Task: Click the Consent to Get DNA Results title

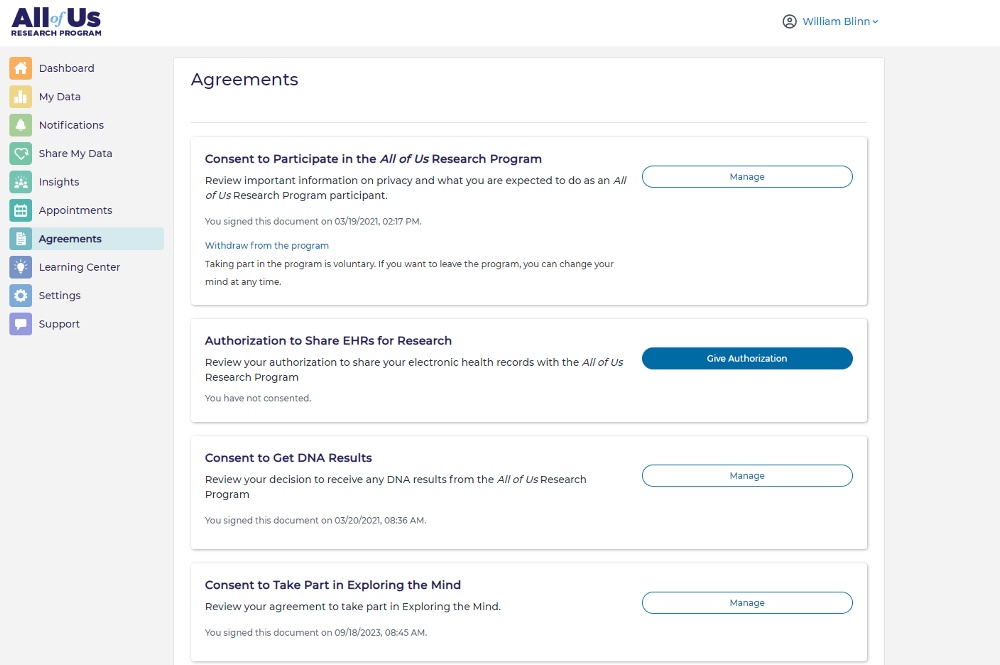Action: click(x=288, y=458)
